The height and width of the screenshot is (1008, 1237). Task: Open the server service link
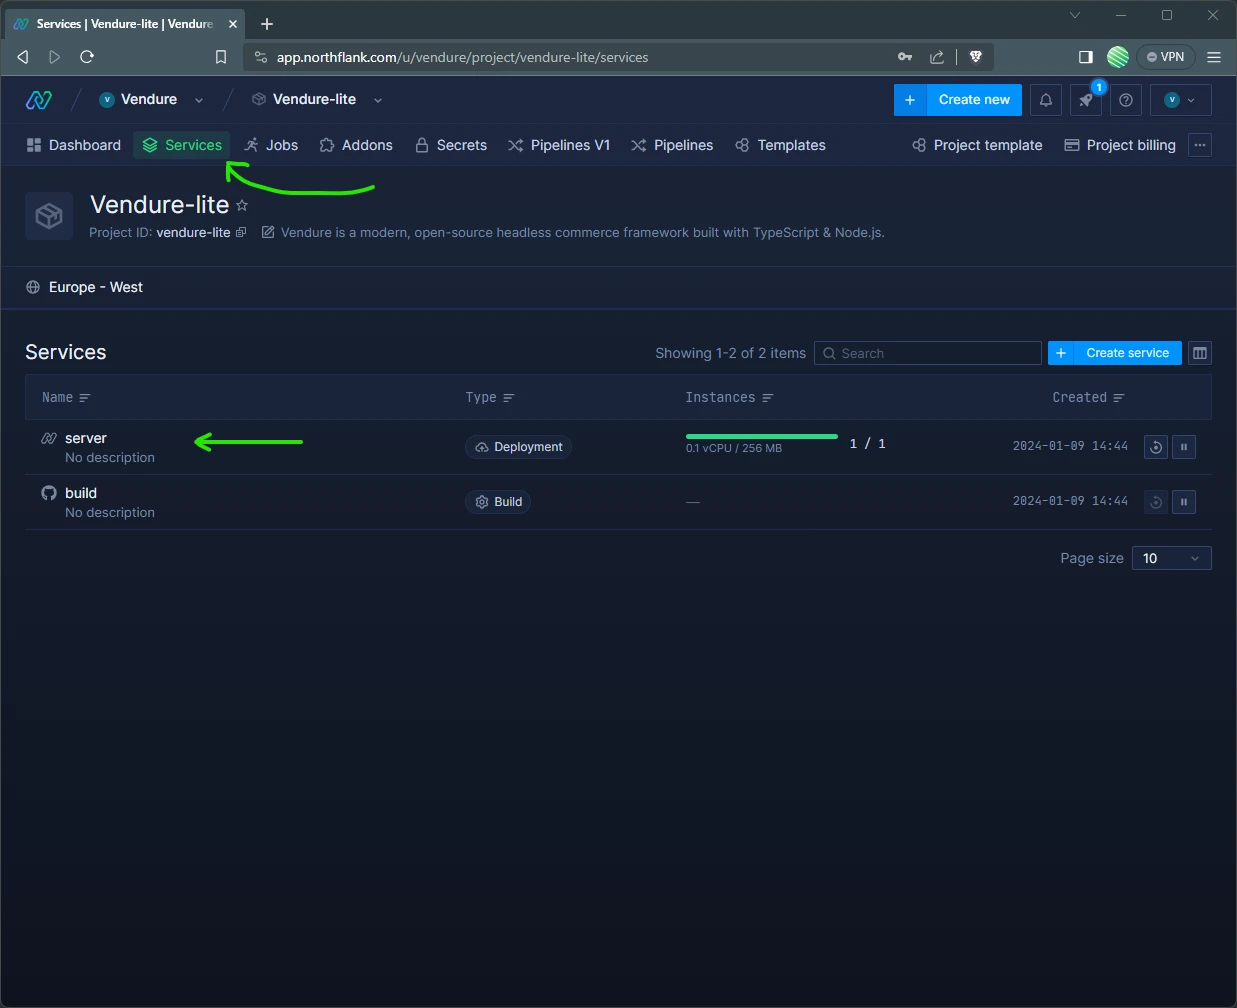(x=86, y=438)
